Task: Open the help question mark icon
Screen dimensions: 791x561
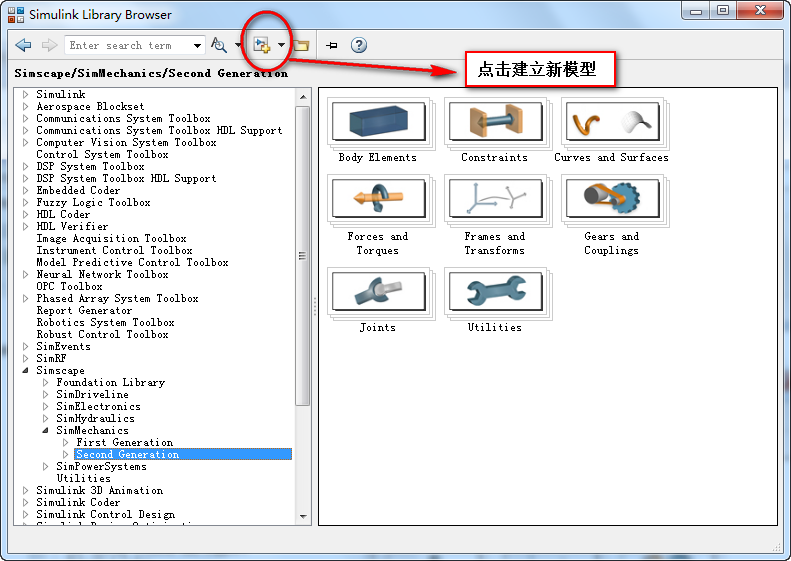Action: point(359,45)
